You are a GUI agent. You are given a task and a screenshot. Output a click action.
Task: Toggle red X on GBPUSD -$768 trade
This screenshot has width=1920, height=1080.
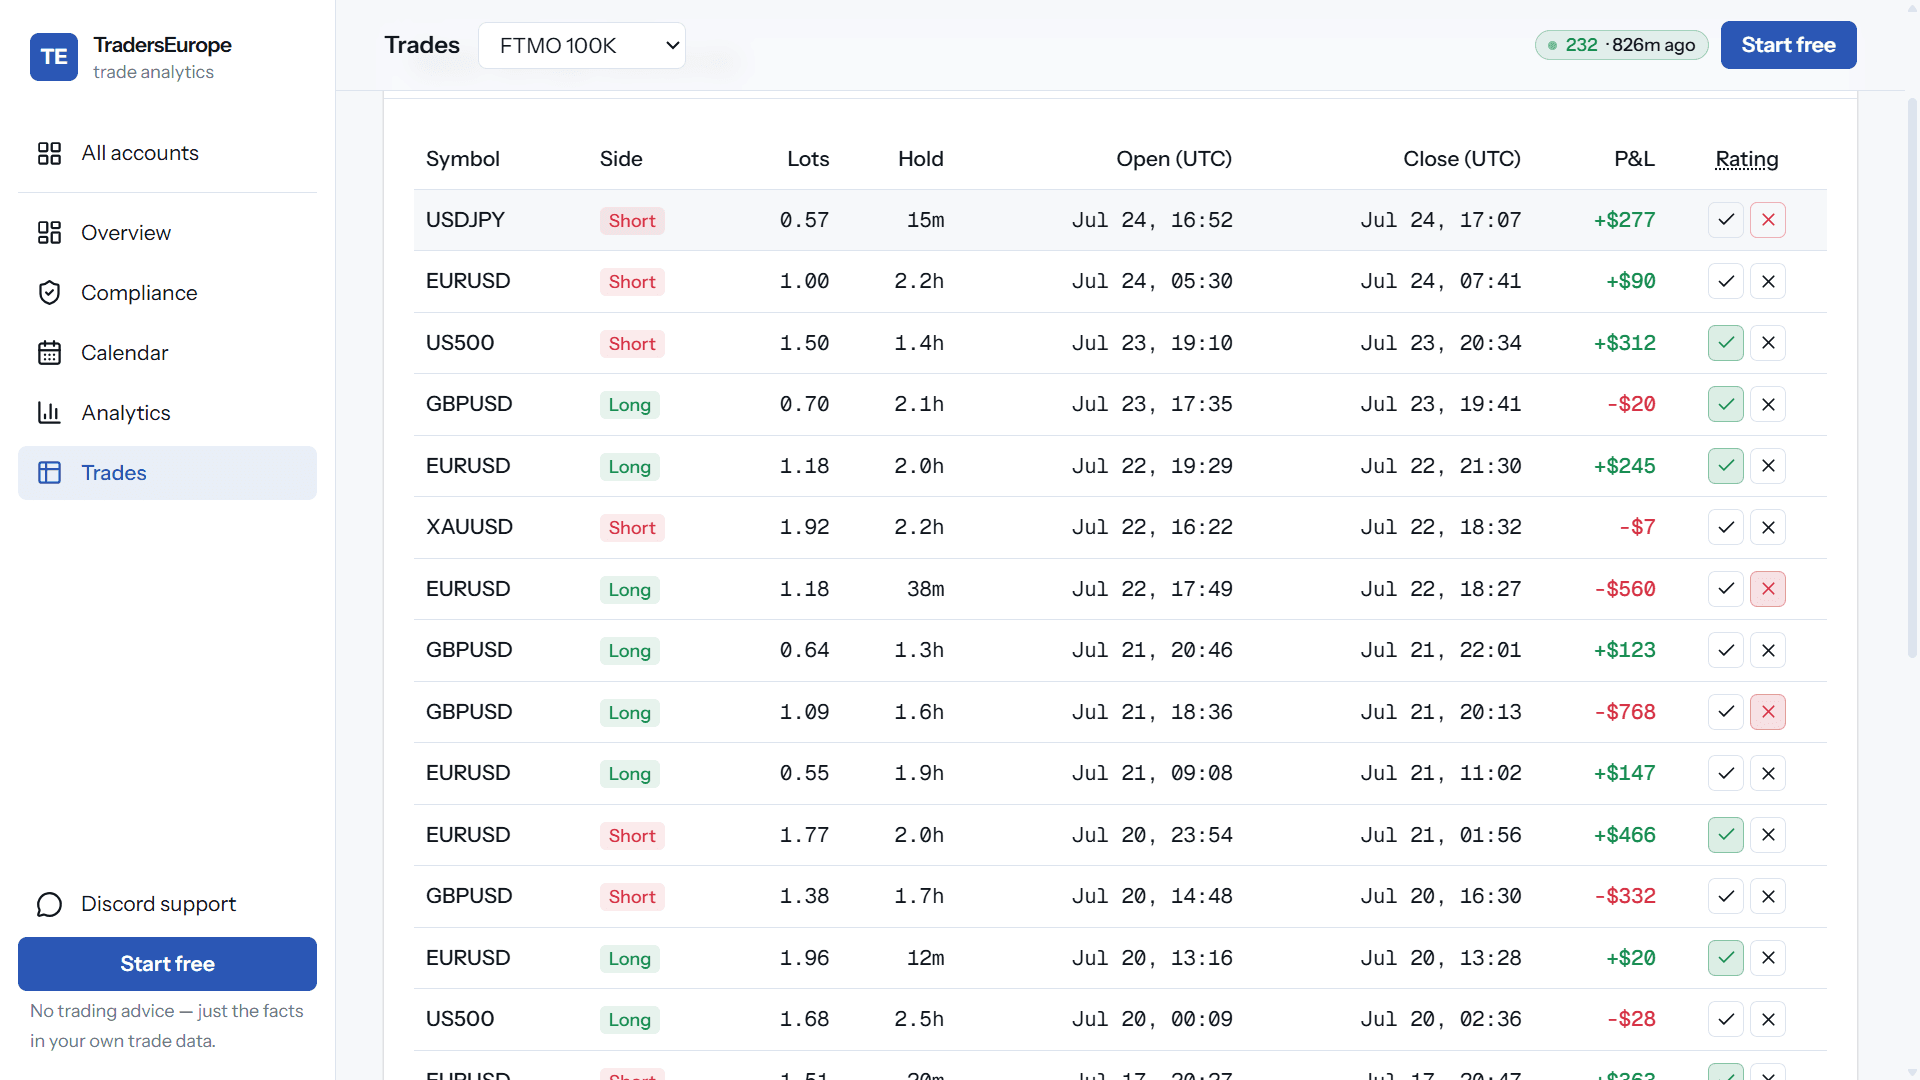1768,712
